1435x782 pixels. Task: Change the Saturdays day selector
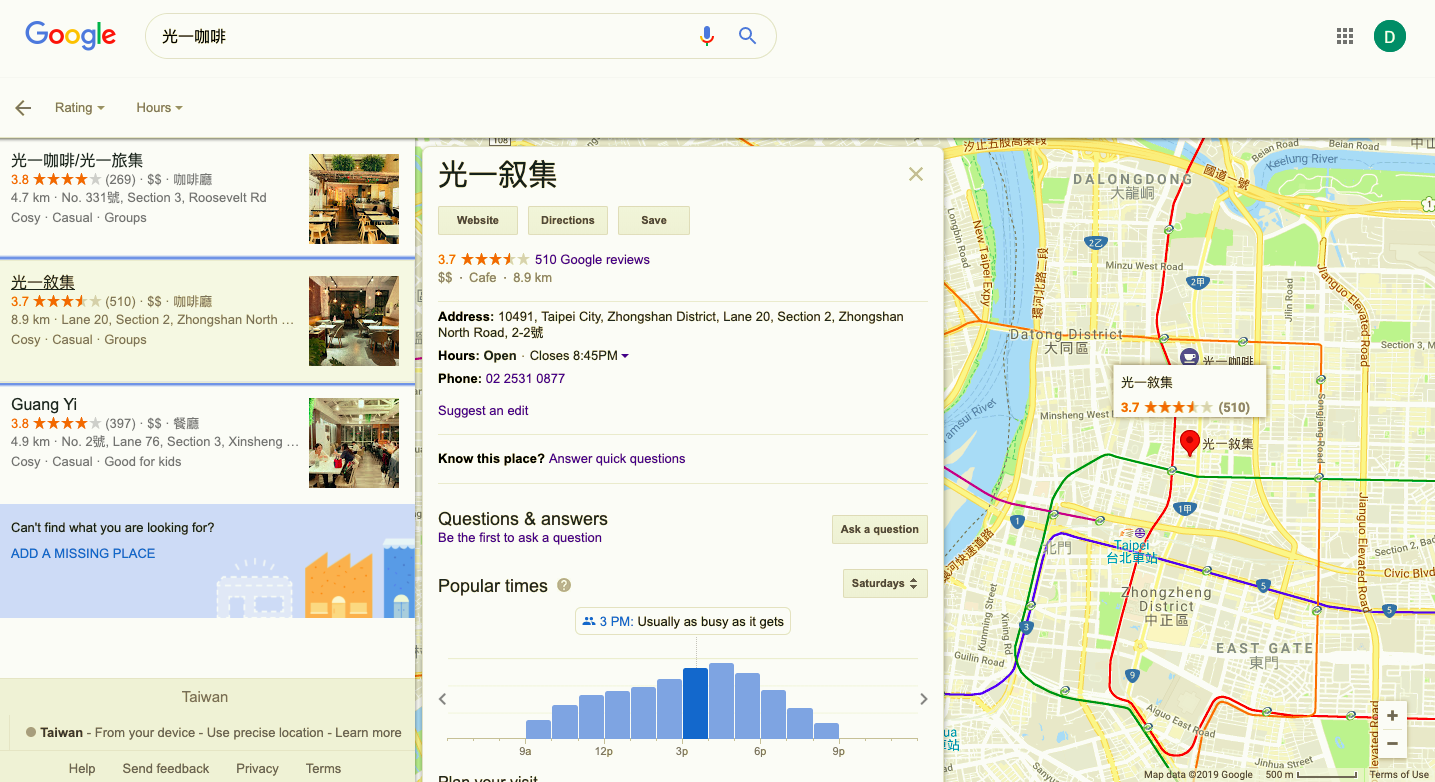(x=886, y=583)
